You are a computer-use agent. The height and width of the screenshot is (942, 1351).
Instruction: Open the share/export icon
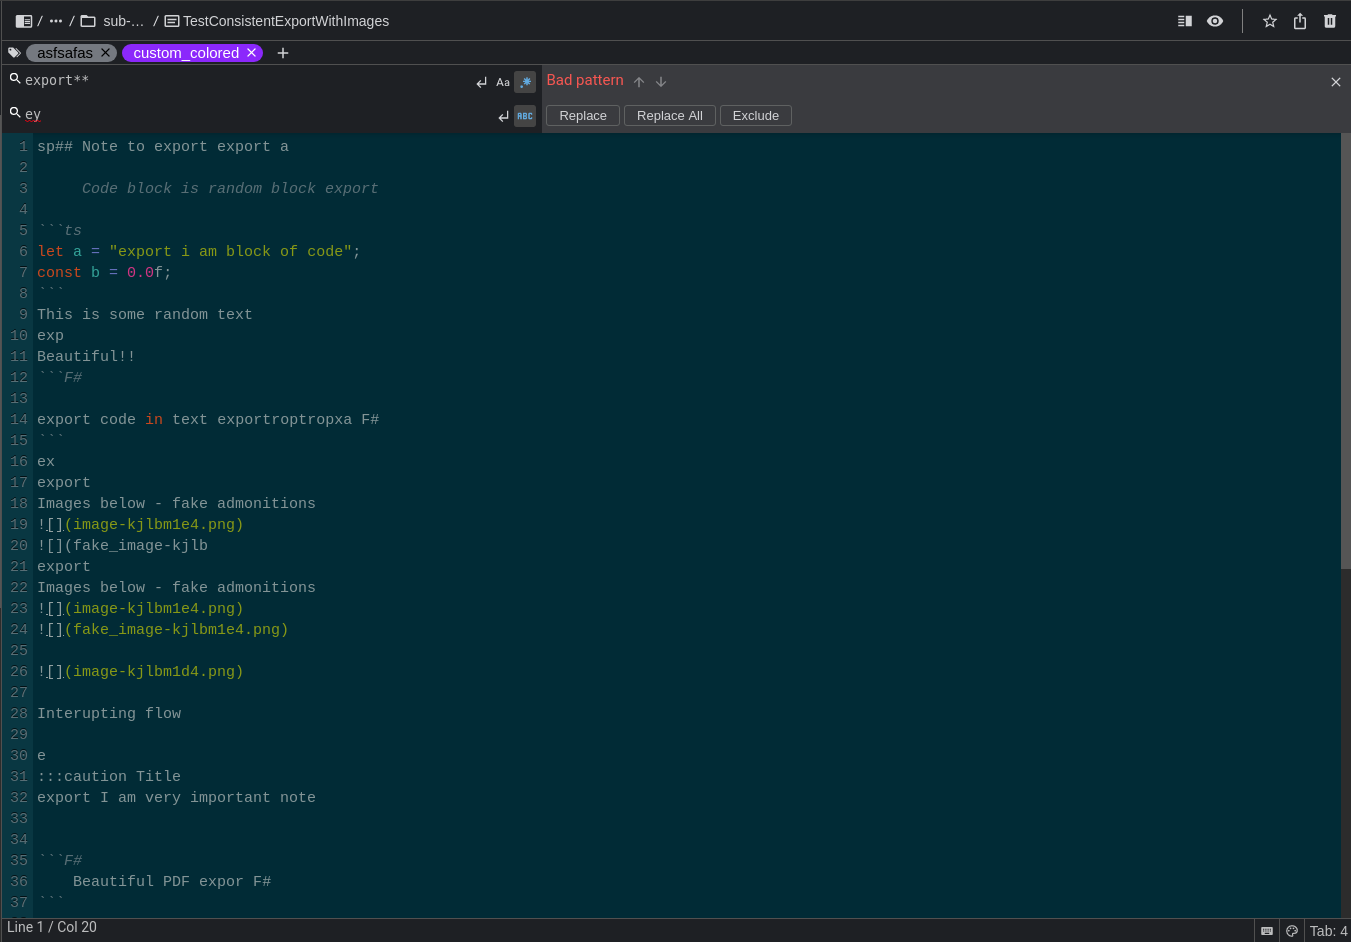tap(1300, 21)
